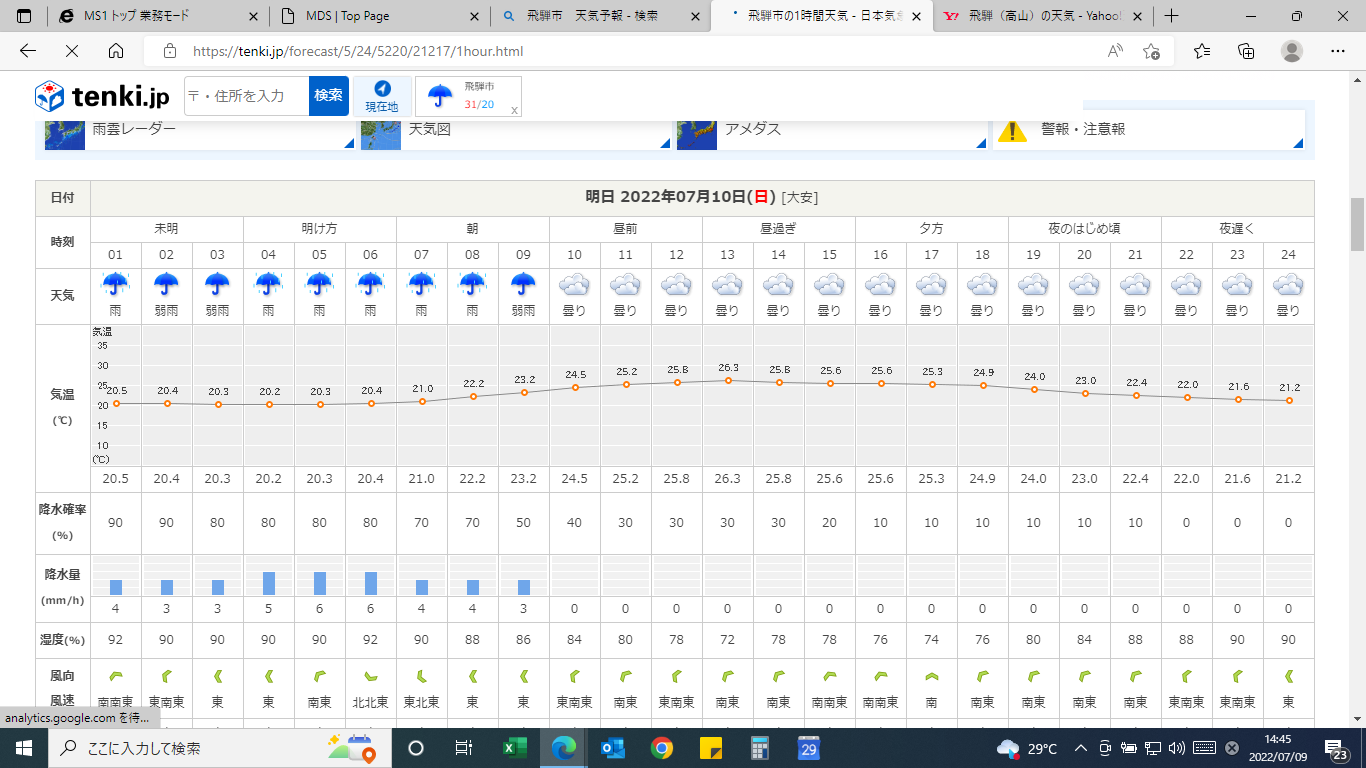Open a new browser tab
The image size is (1366, 768).
1171,16
